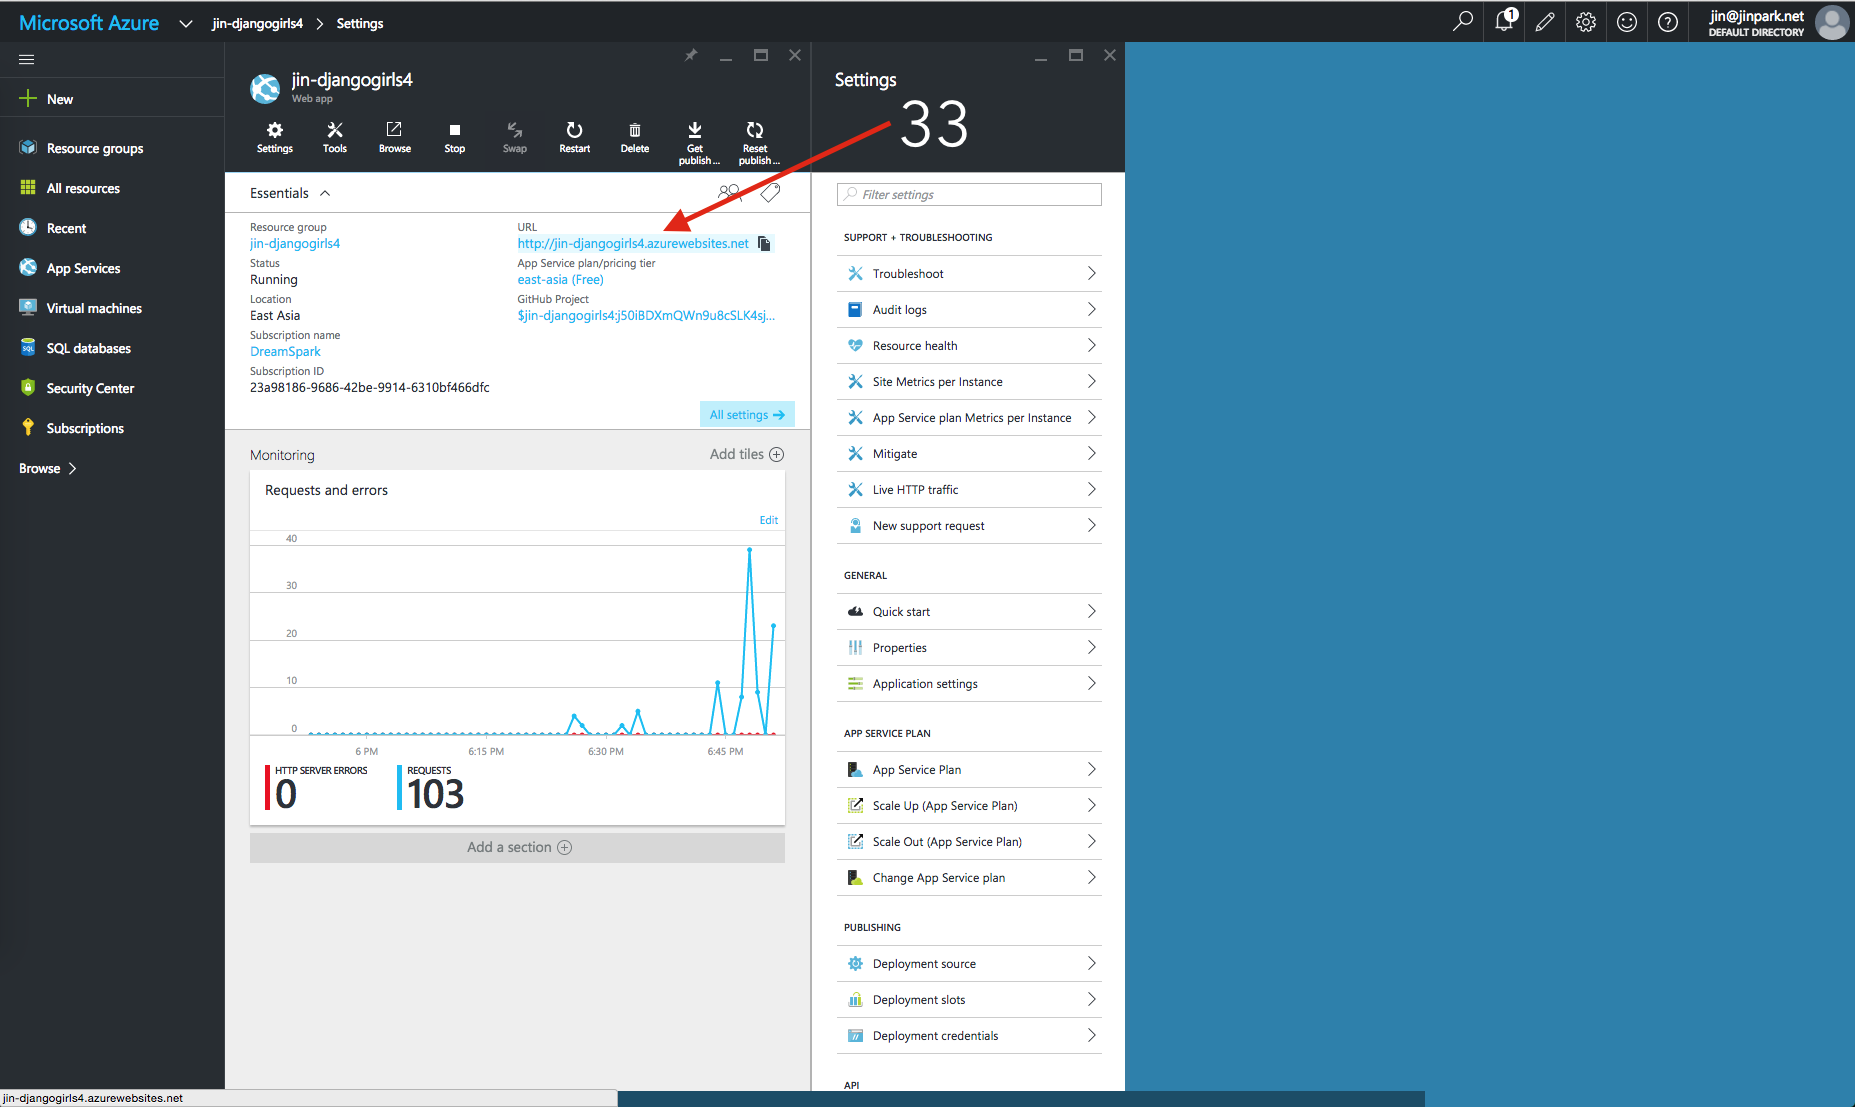Screen dimensions: 1855x1107
Task: Open Deployment source
Action: [969, 963]
